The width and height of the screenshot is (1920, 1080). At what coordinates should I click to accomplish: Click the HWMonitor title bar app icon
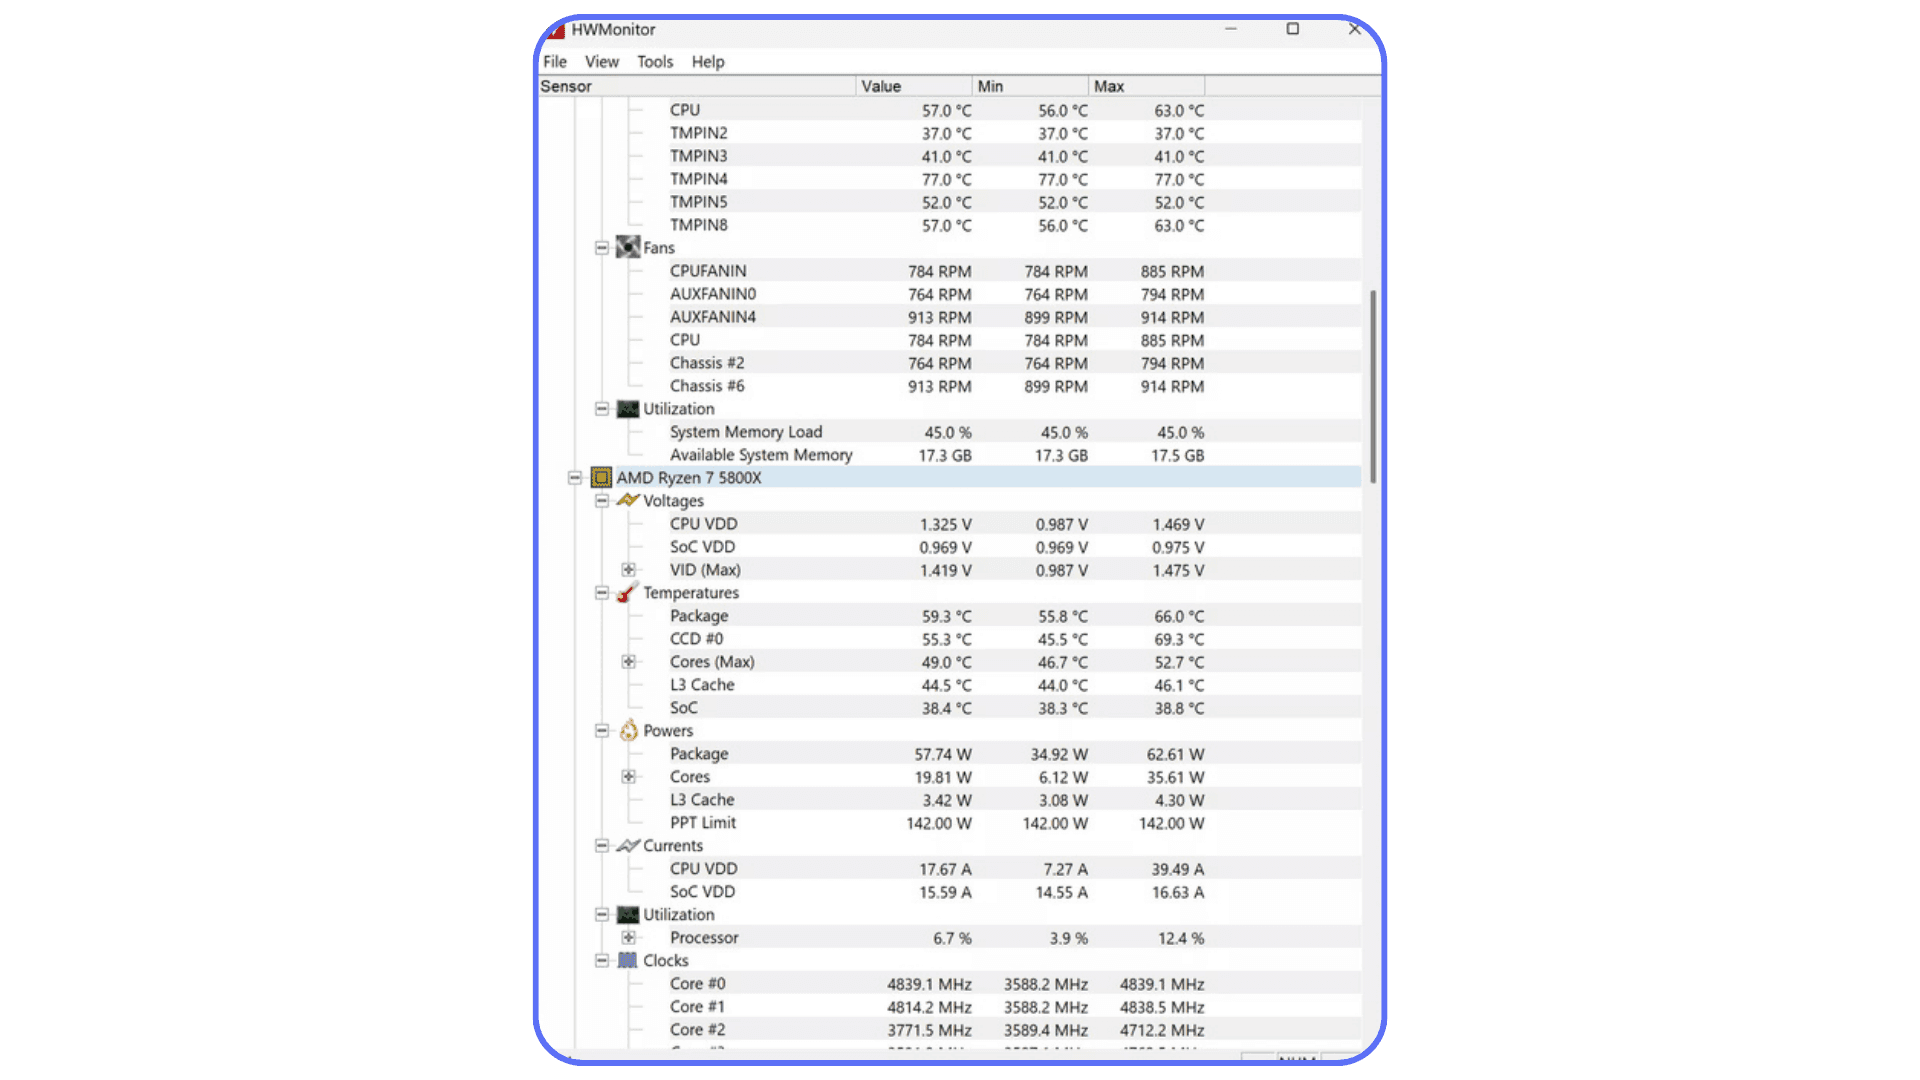pyautogui.click(x=556, y=30)
